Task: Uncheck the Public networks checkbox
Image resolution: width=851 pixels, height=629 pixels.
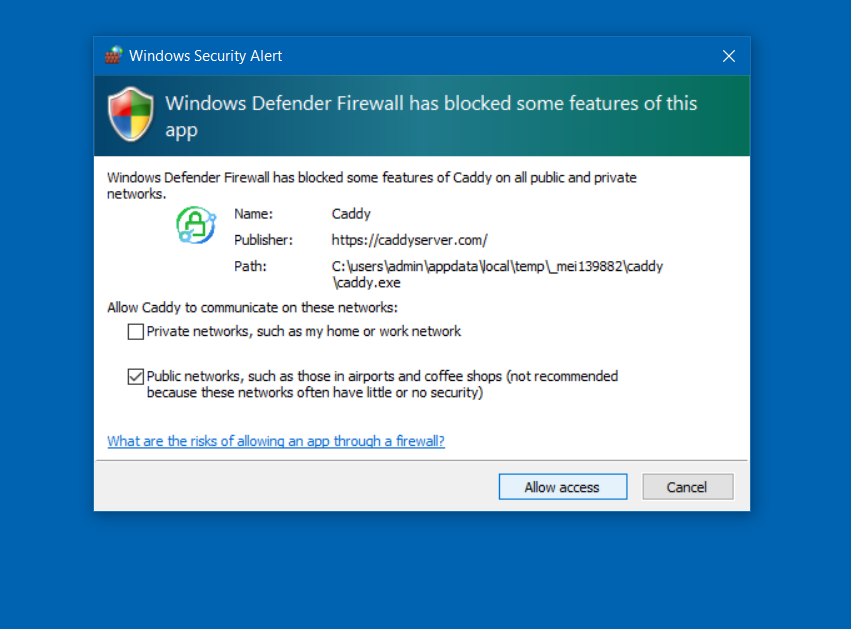Action: coord(136,377)
